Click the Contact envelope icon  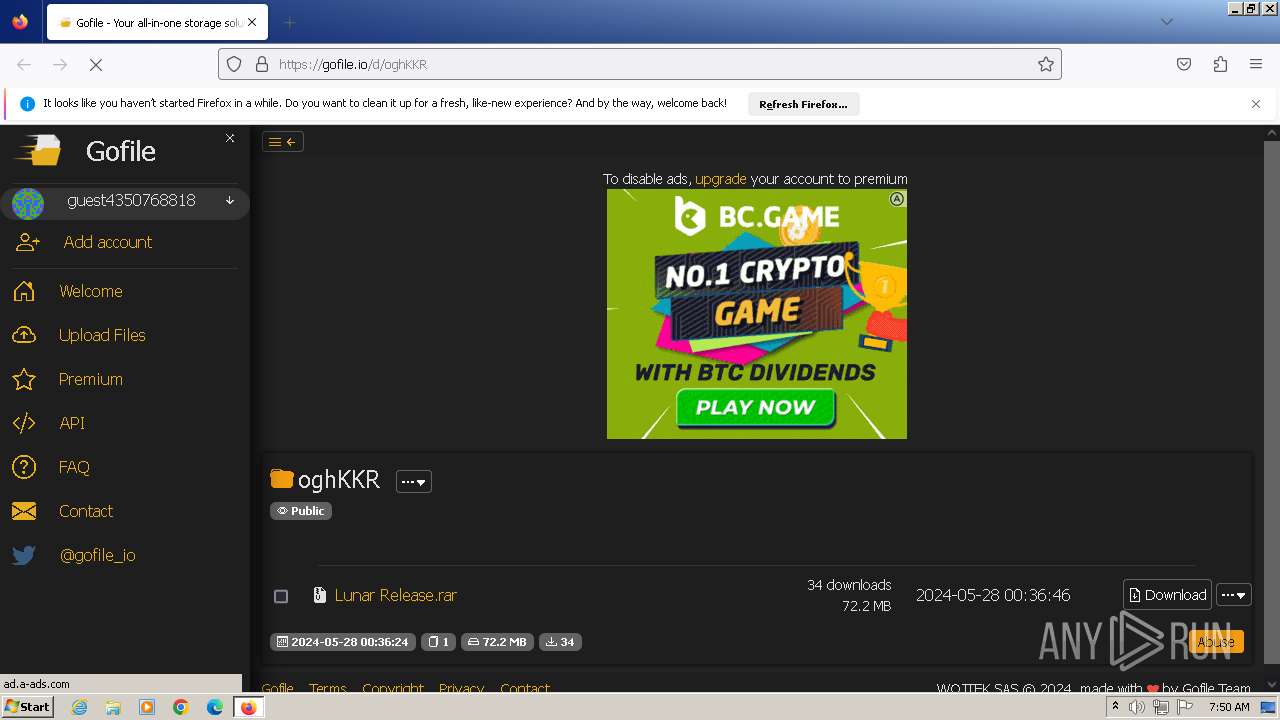24,511
